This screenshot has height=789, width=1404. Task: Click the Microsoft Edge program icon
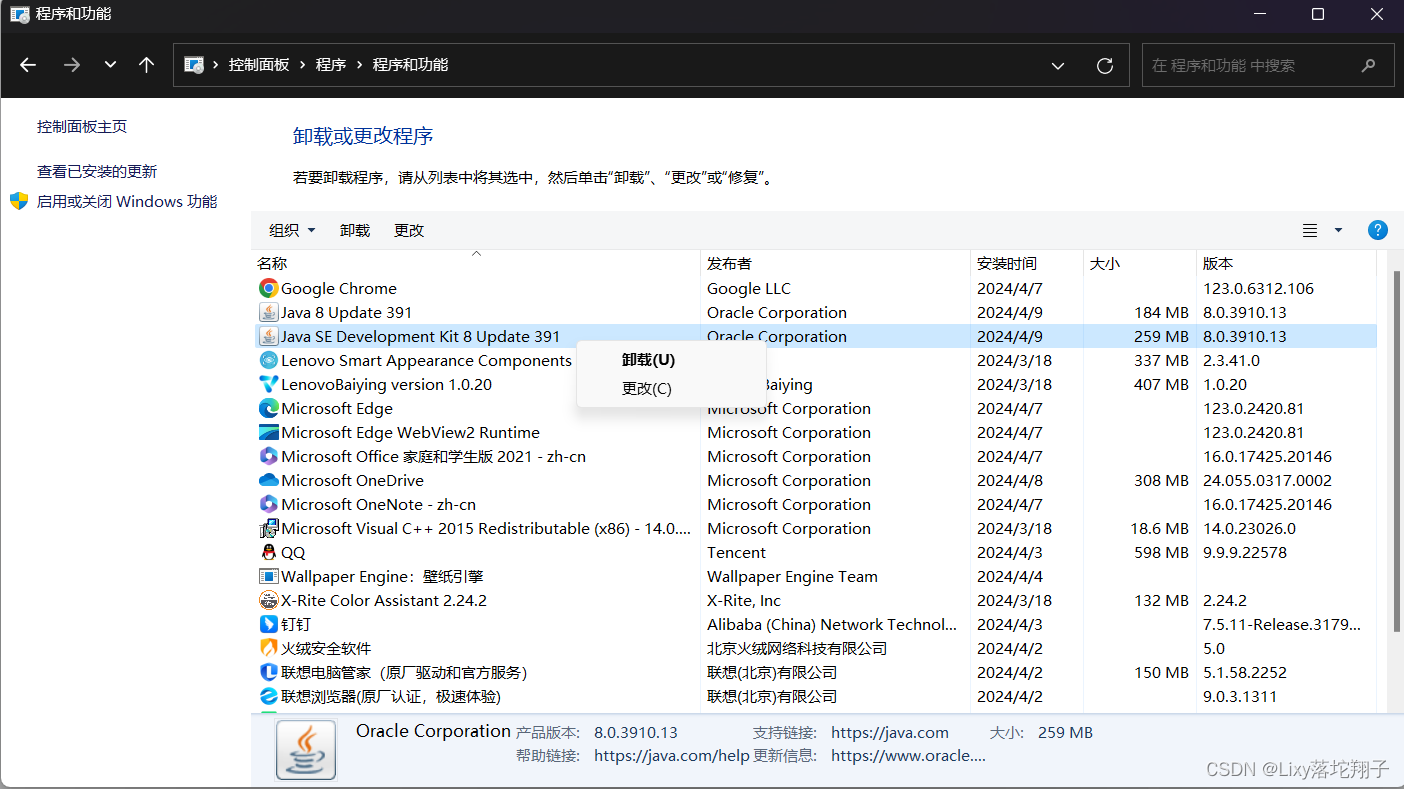(268, 408)
